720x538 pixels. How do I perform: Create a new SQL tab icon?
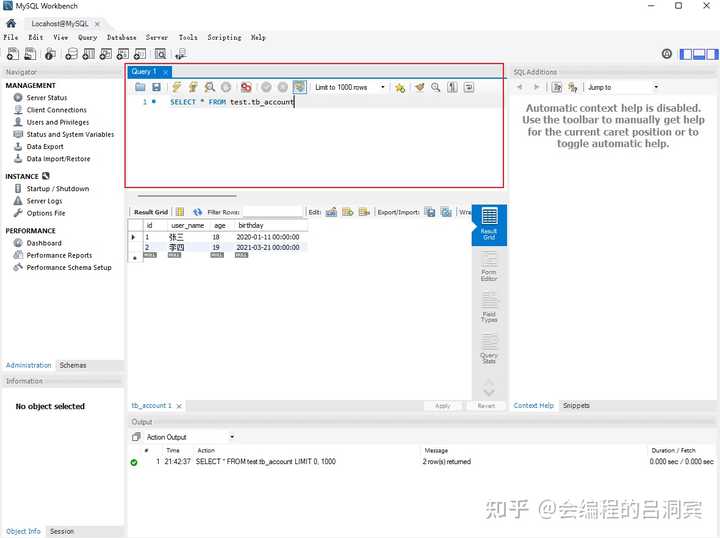tap(13, 54)
